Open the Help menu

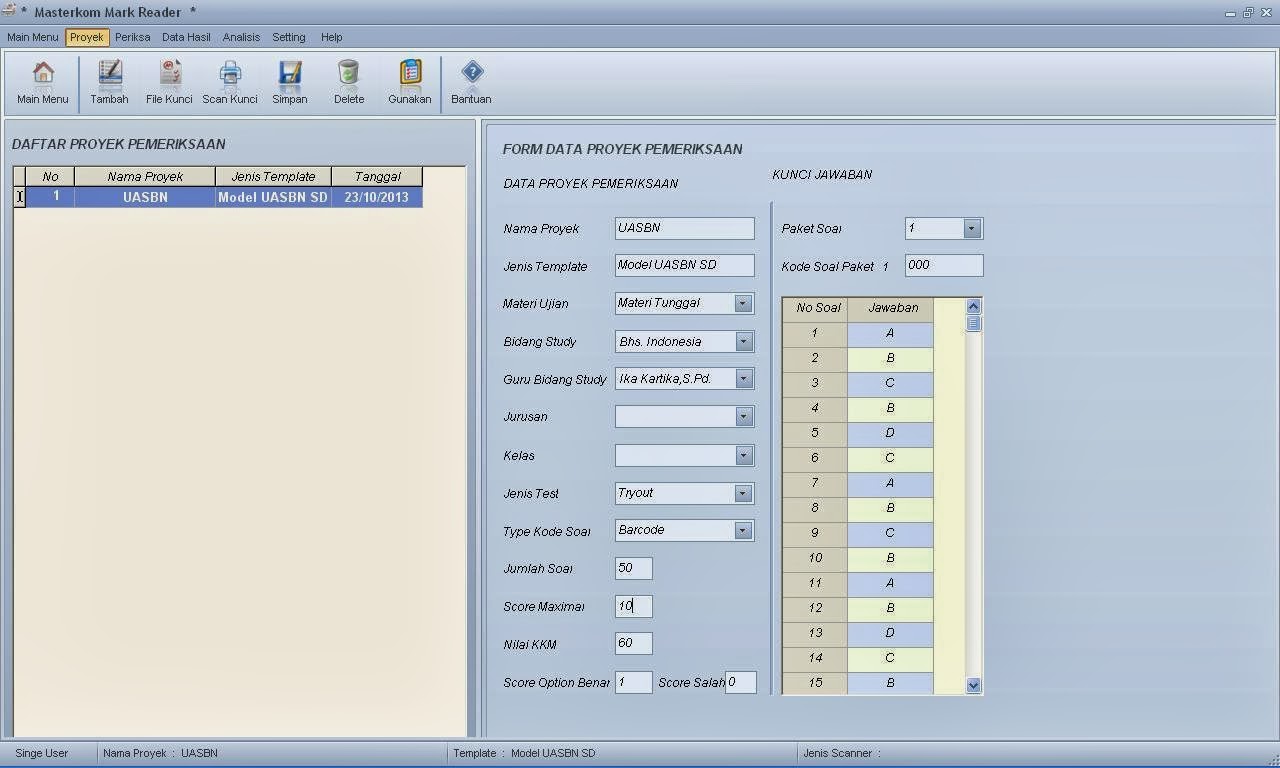click(x=332, y=37)
